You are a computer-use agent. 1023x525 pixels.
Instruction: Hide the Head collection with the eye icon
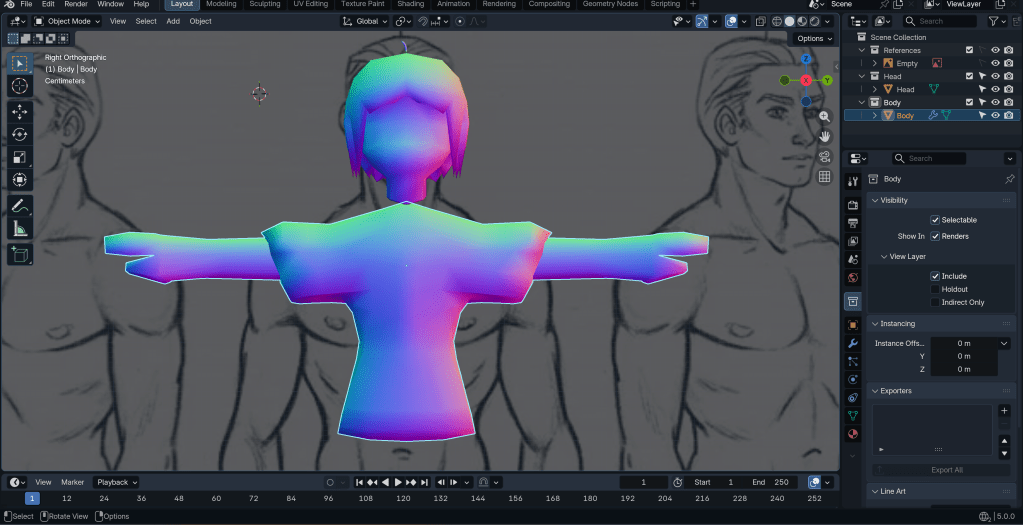995,76
